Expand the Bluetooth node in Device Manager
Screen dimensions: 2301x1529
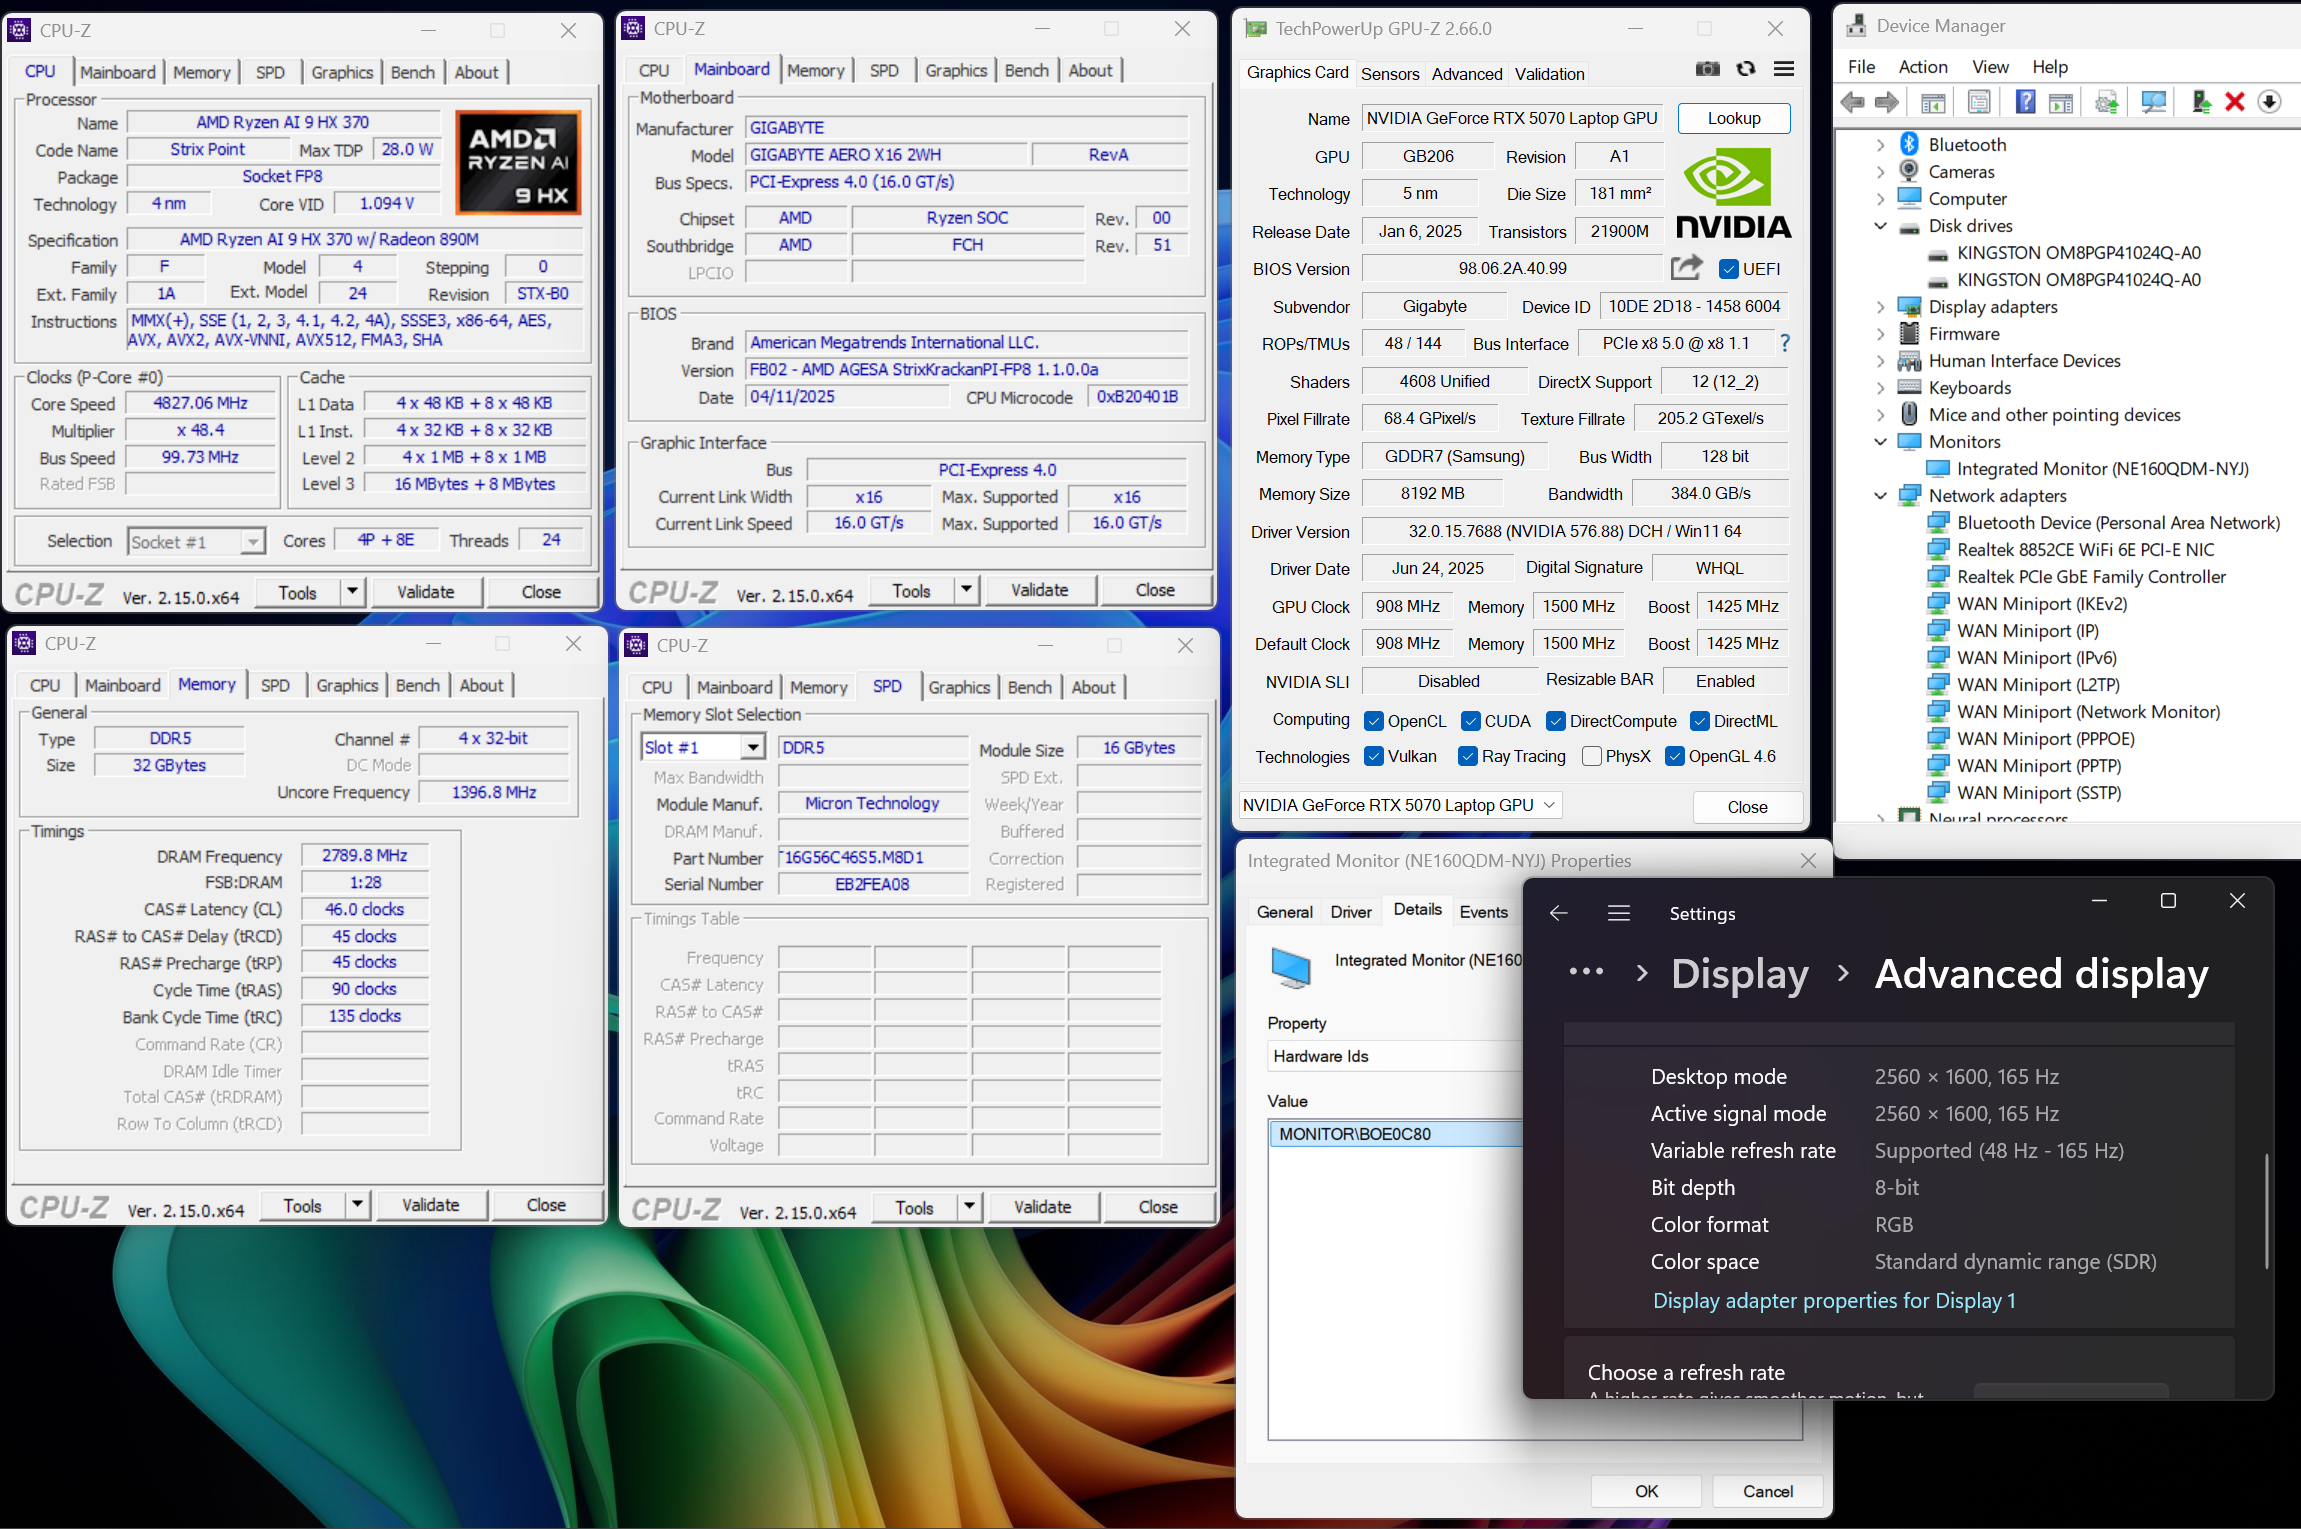pos(1881,145)
